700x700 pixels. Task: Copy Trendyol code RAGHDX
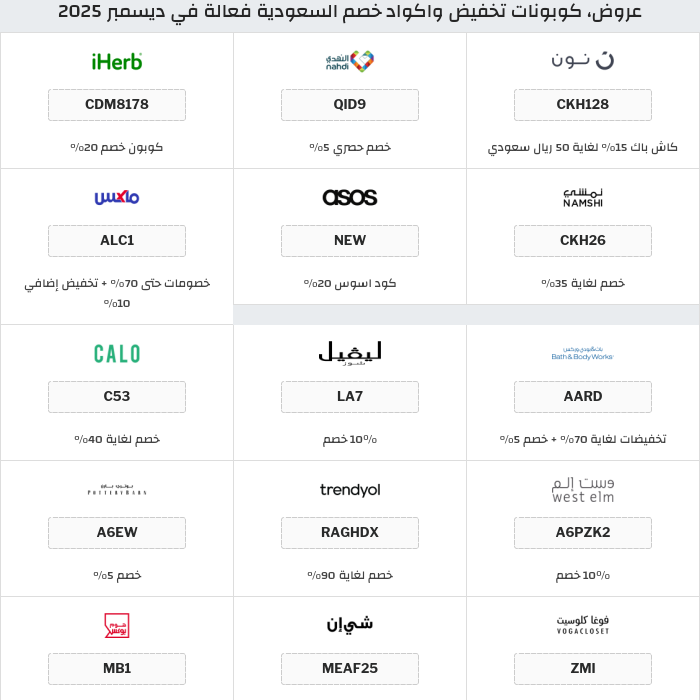pyautogui.click(x=349, y=533)
